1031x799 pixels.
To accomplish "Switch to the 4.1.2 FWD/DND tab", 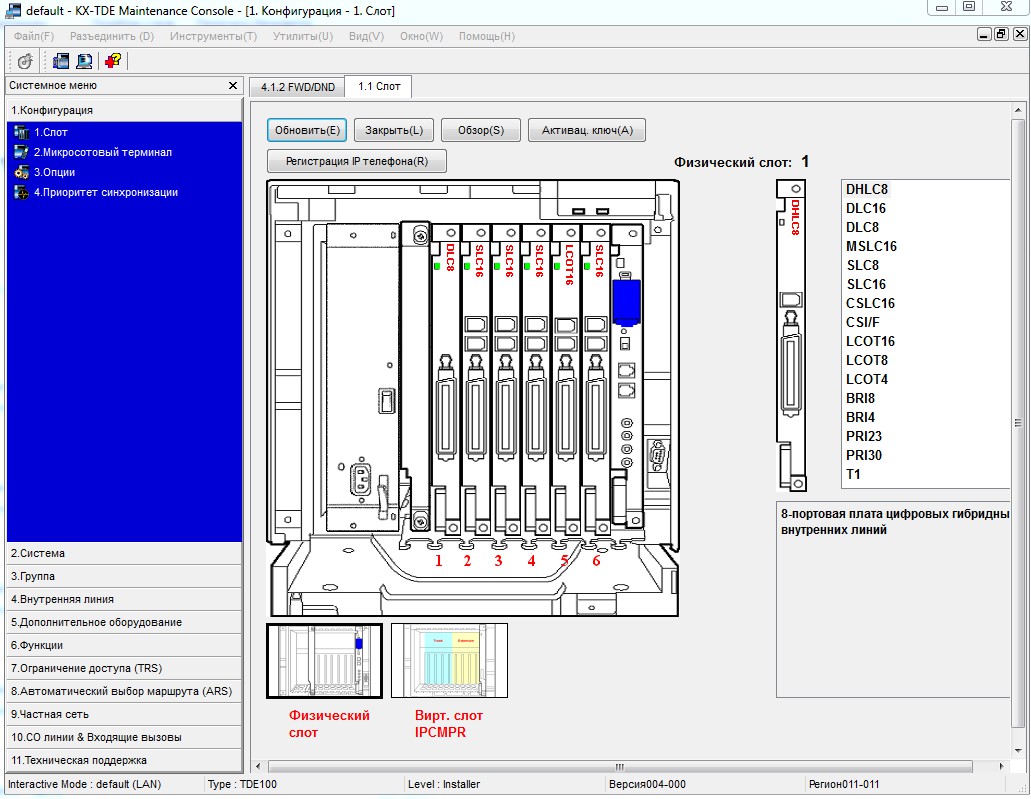I will pyautogui.click(x=297, y=87).
